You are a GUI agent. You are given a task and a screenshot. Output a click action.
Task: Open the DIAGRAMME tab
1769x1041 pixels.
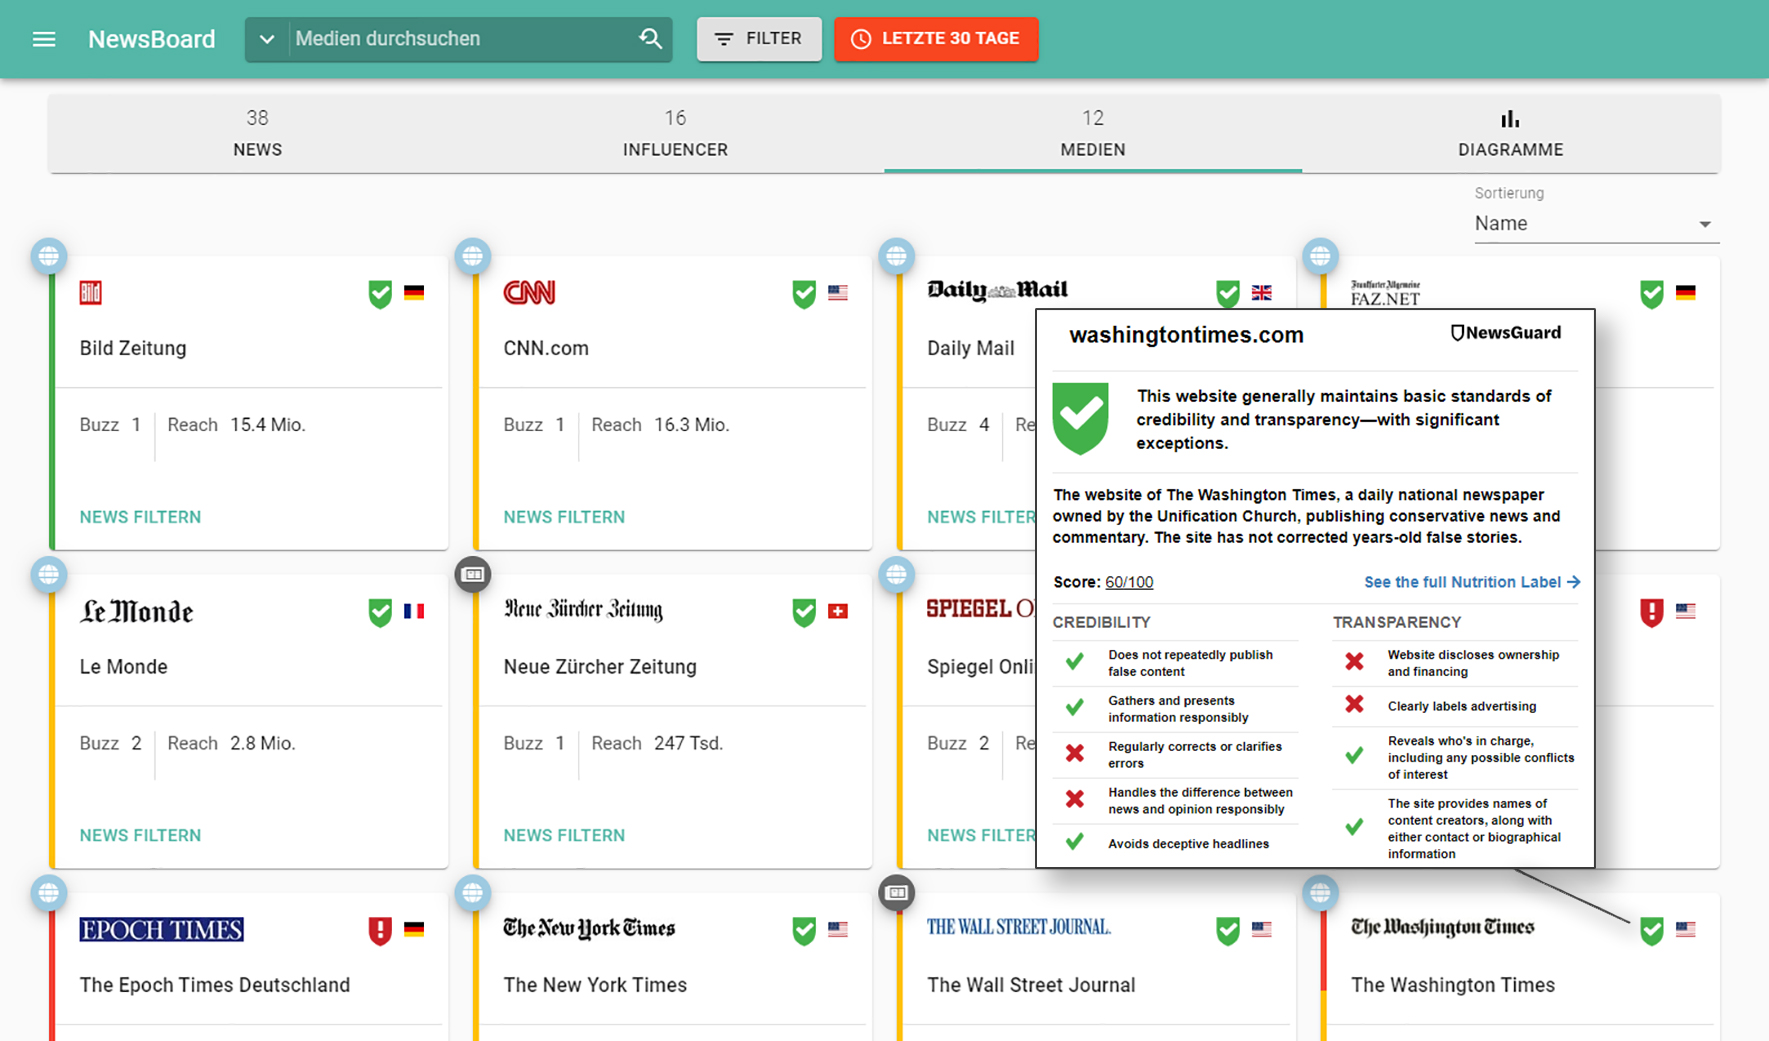pos(1510,133)
